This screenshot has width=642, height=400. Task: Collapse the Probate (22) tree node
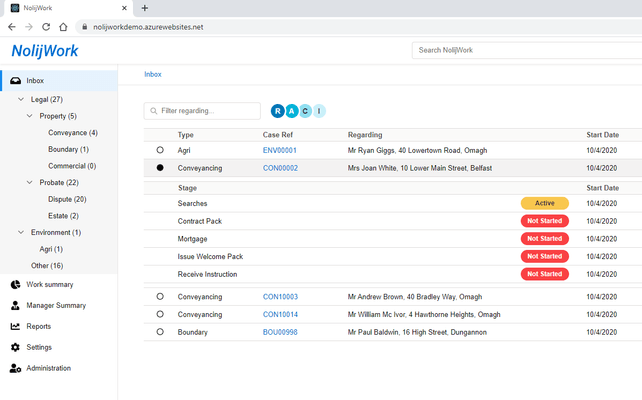click(30, 183)
